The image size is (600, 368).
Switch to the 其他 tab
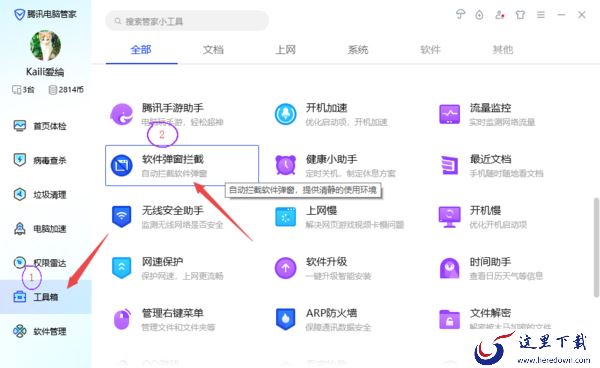point(502,49)
